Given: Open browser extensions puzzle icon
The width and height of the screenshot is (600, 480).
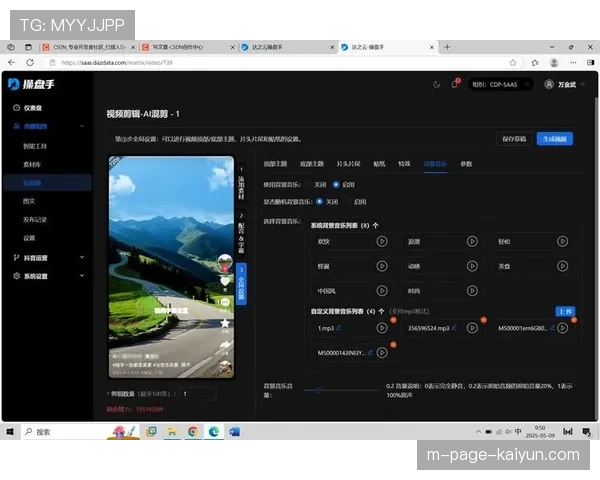Looking at the screenshot, I should point(535,62).
